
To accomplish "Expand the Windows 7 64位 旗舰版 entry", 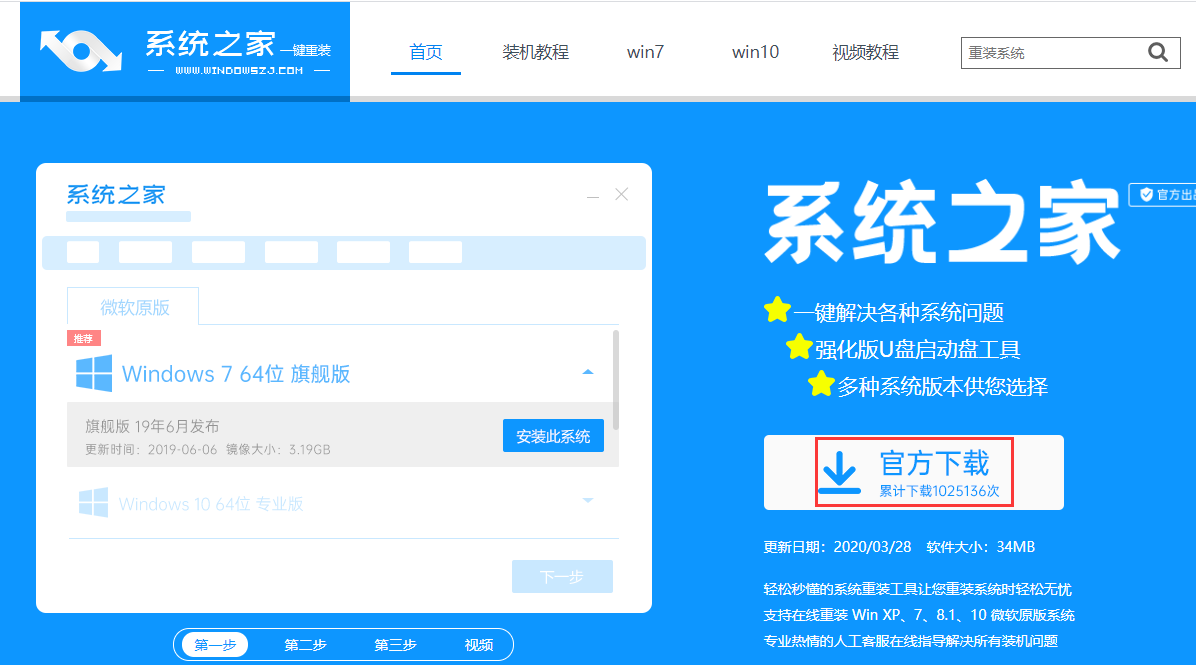I will tap(588, 371).
